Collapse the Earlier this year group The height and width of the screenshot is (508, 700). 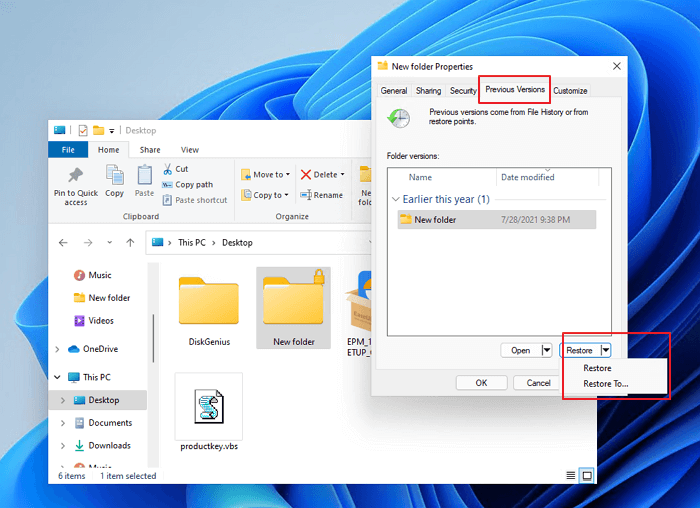point(397,199)
